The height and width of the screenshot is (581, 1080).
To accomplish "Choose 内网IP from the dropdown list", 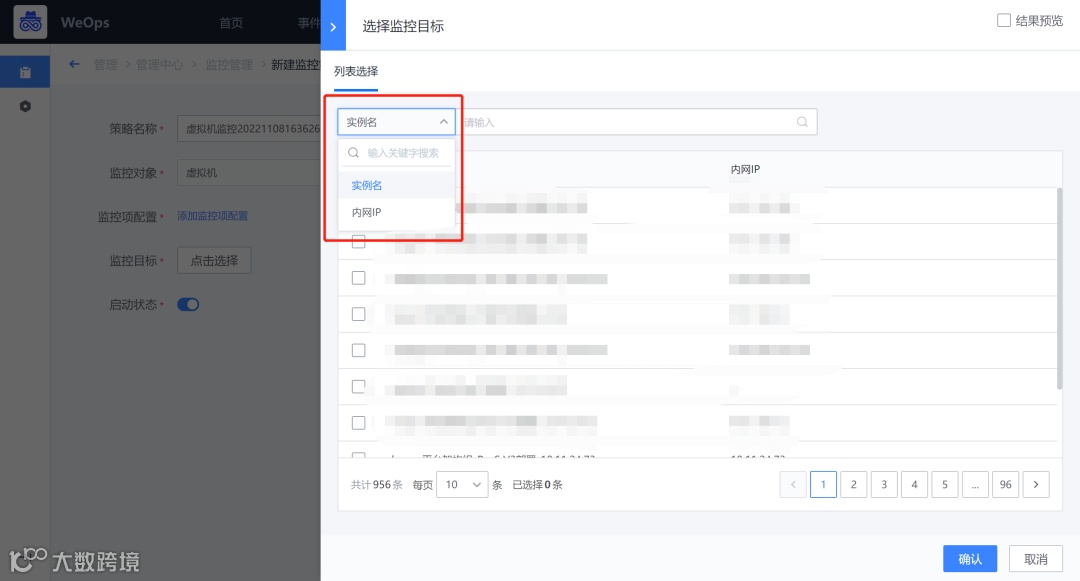I will (x=396, y=212).
